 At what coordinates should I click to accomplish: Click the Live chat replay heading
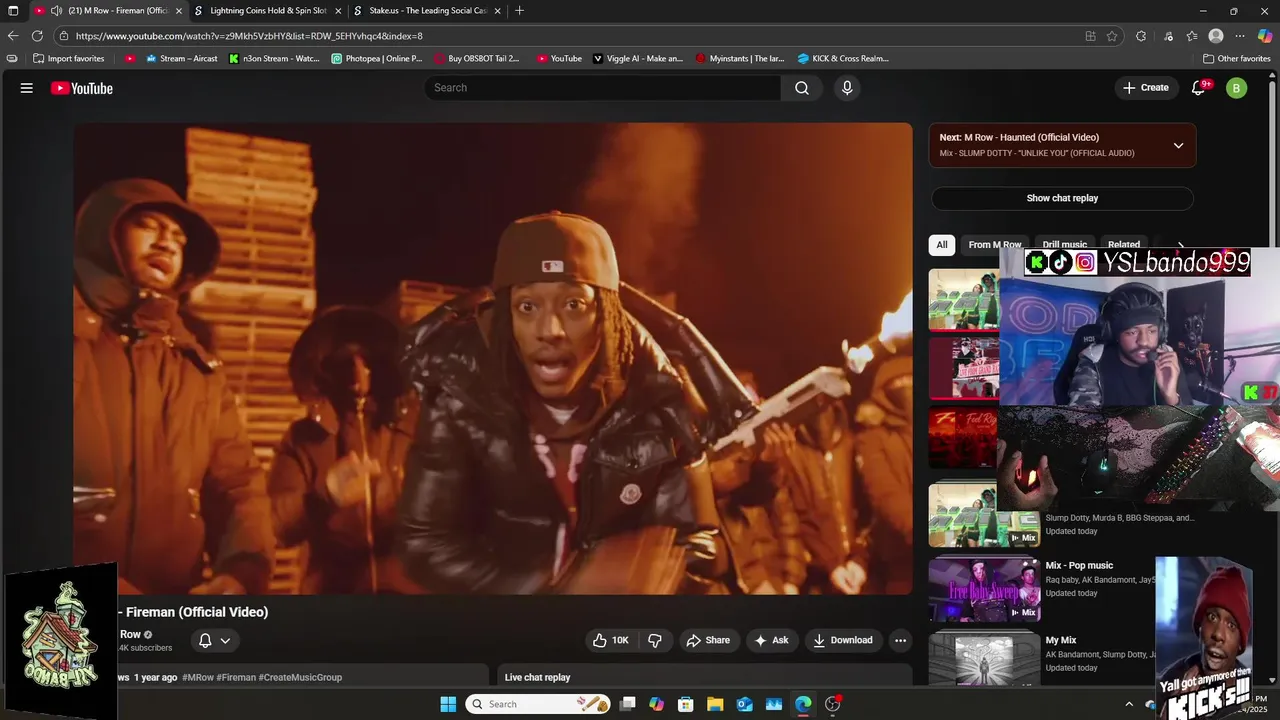[x=537, y=677]
